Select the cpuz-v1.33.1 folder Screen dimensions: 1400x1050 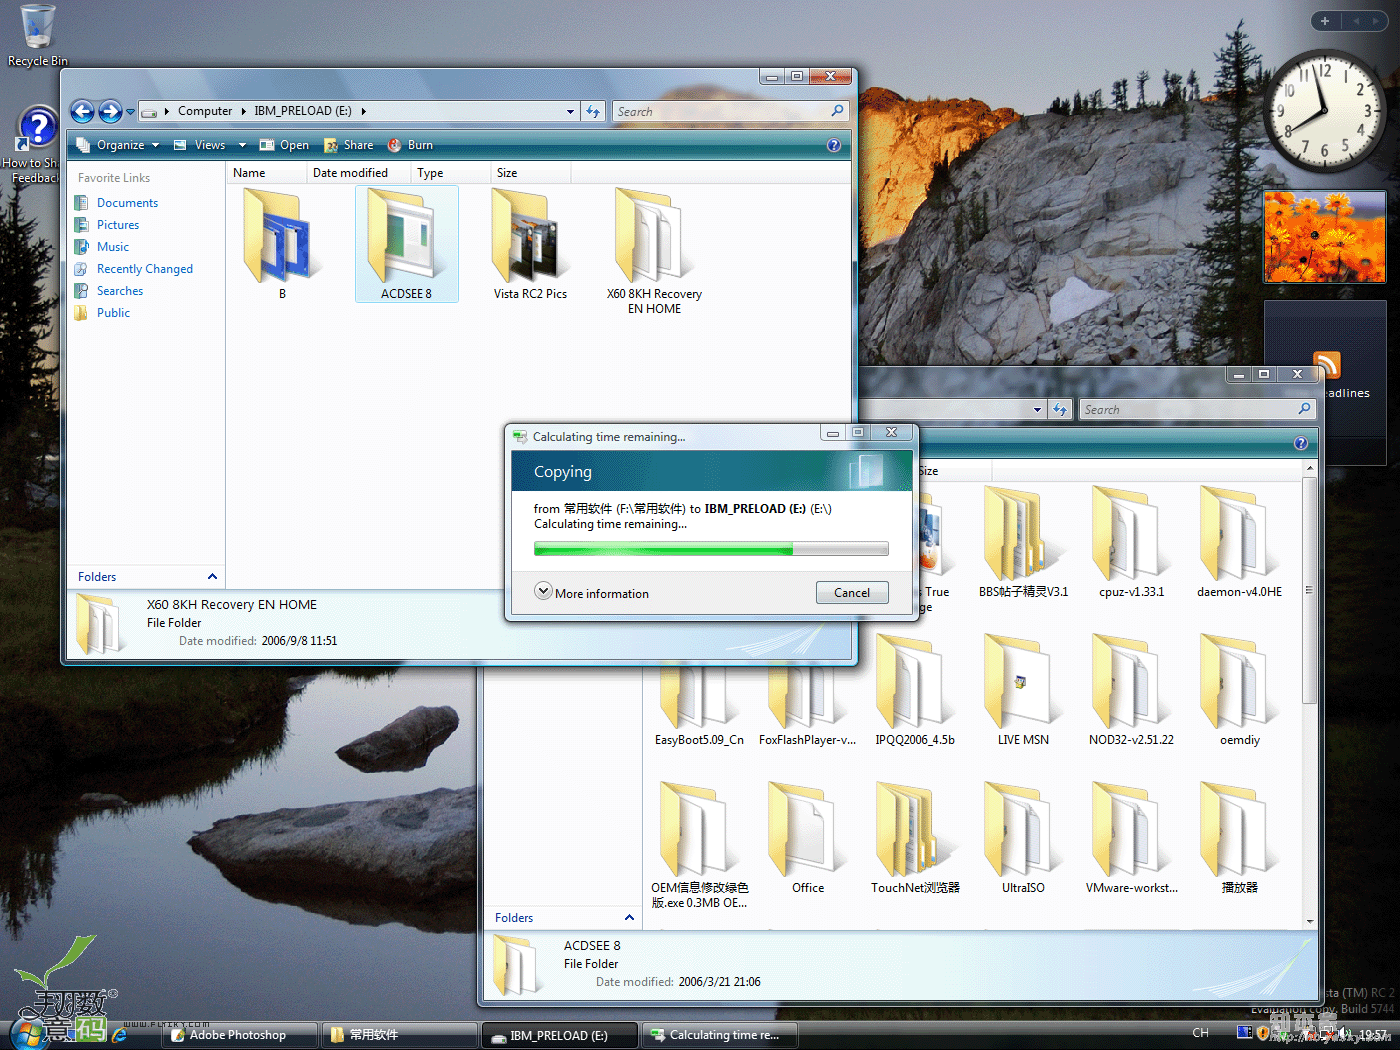click(x=1131, y=542)
